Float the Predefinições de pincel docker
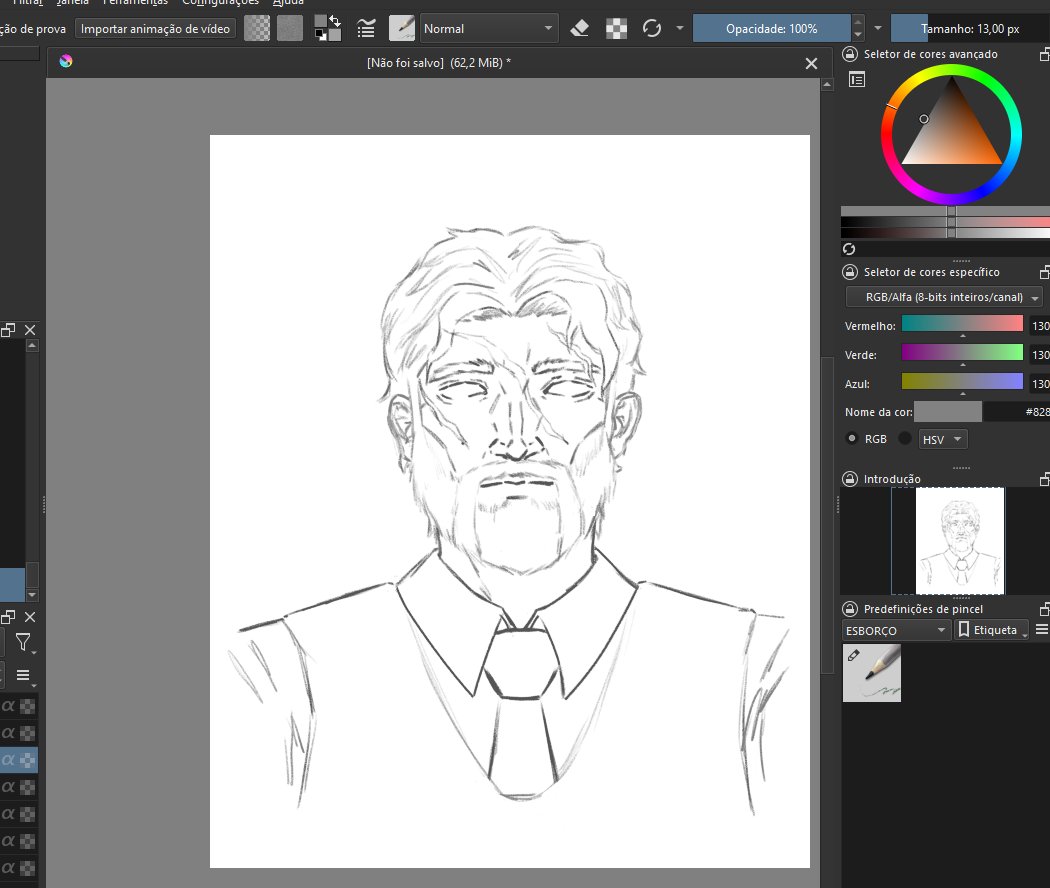The width and height of the screenshot is (1050, 888). (1045, 609)
